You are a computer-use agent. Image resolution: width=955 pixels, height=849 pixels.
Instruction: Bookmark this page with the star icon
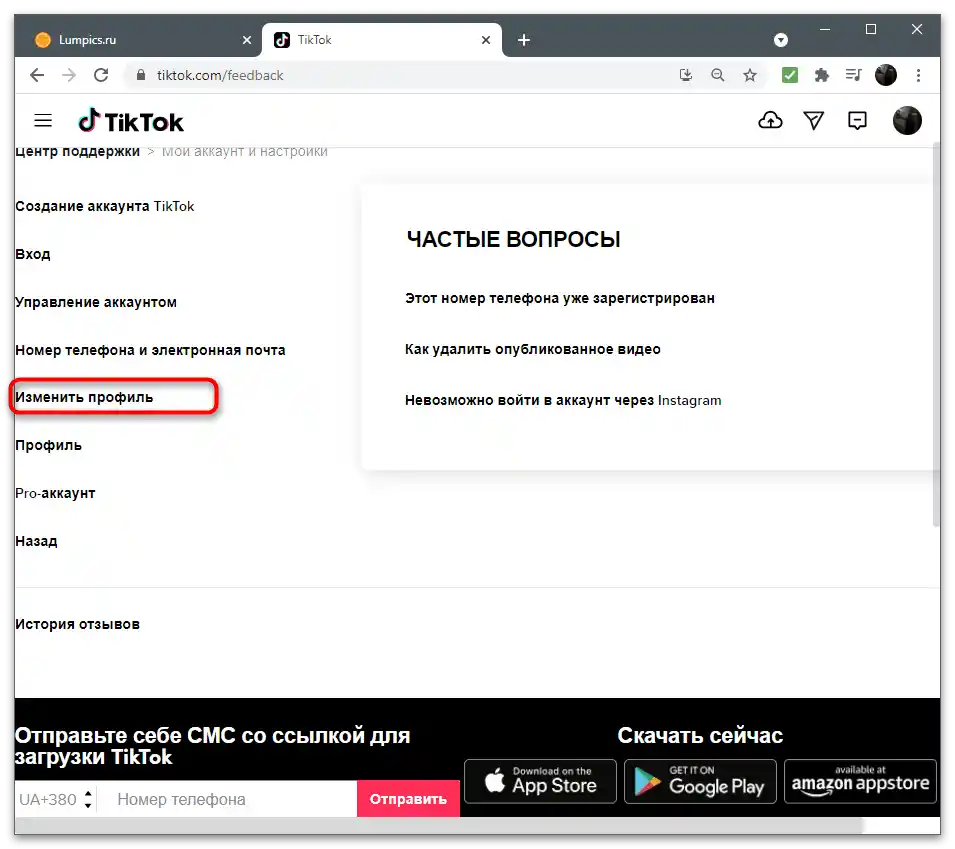point(750,75)
